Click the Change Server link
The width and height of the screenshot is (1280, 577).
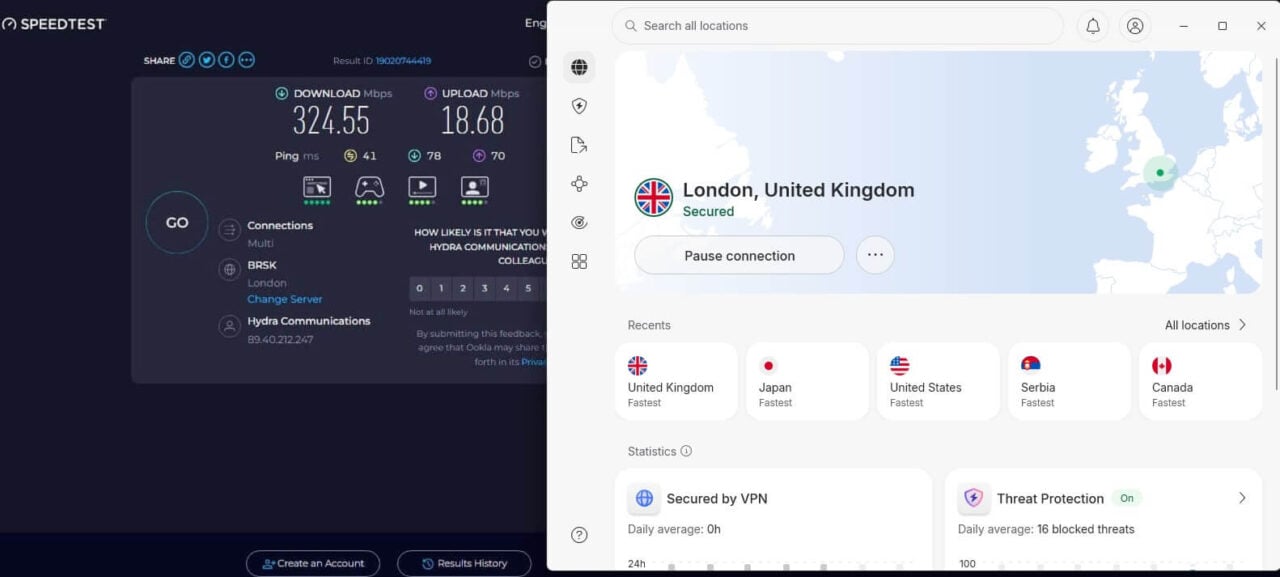point(285,299)
